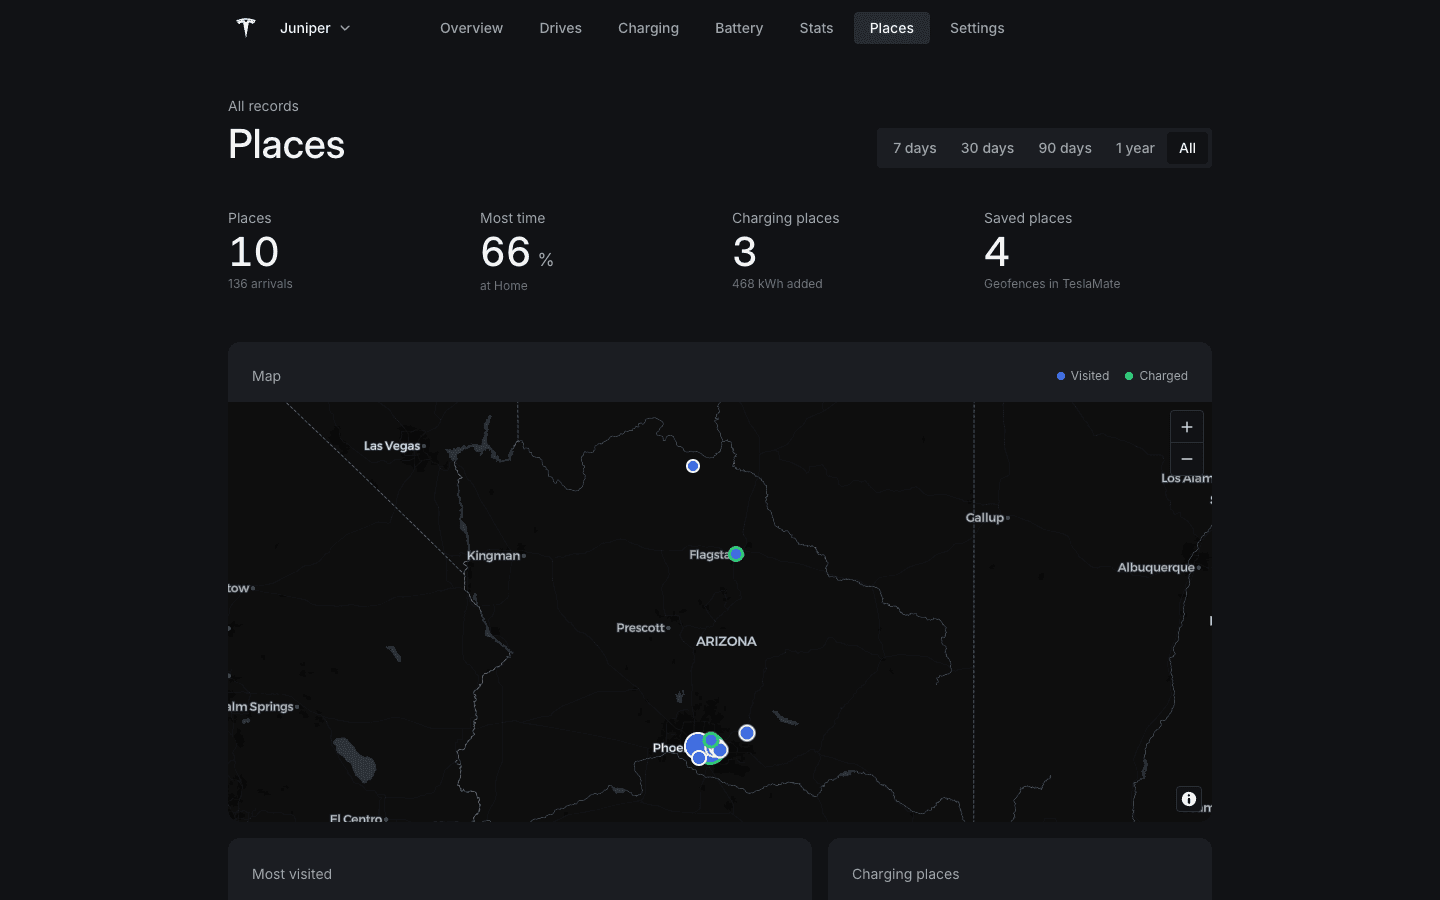Screen dimensions: 1440x900
Task: Click the 'Geofences in TeslaMate' text
Action: coord(1052,284)
